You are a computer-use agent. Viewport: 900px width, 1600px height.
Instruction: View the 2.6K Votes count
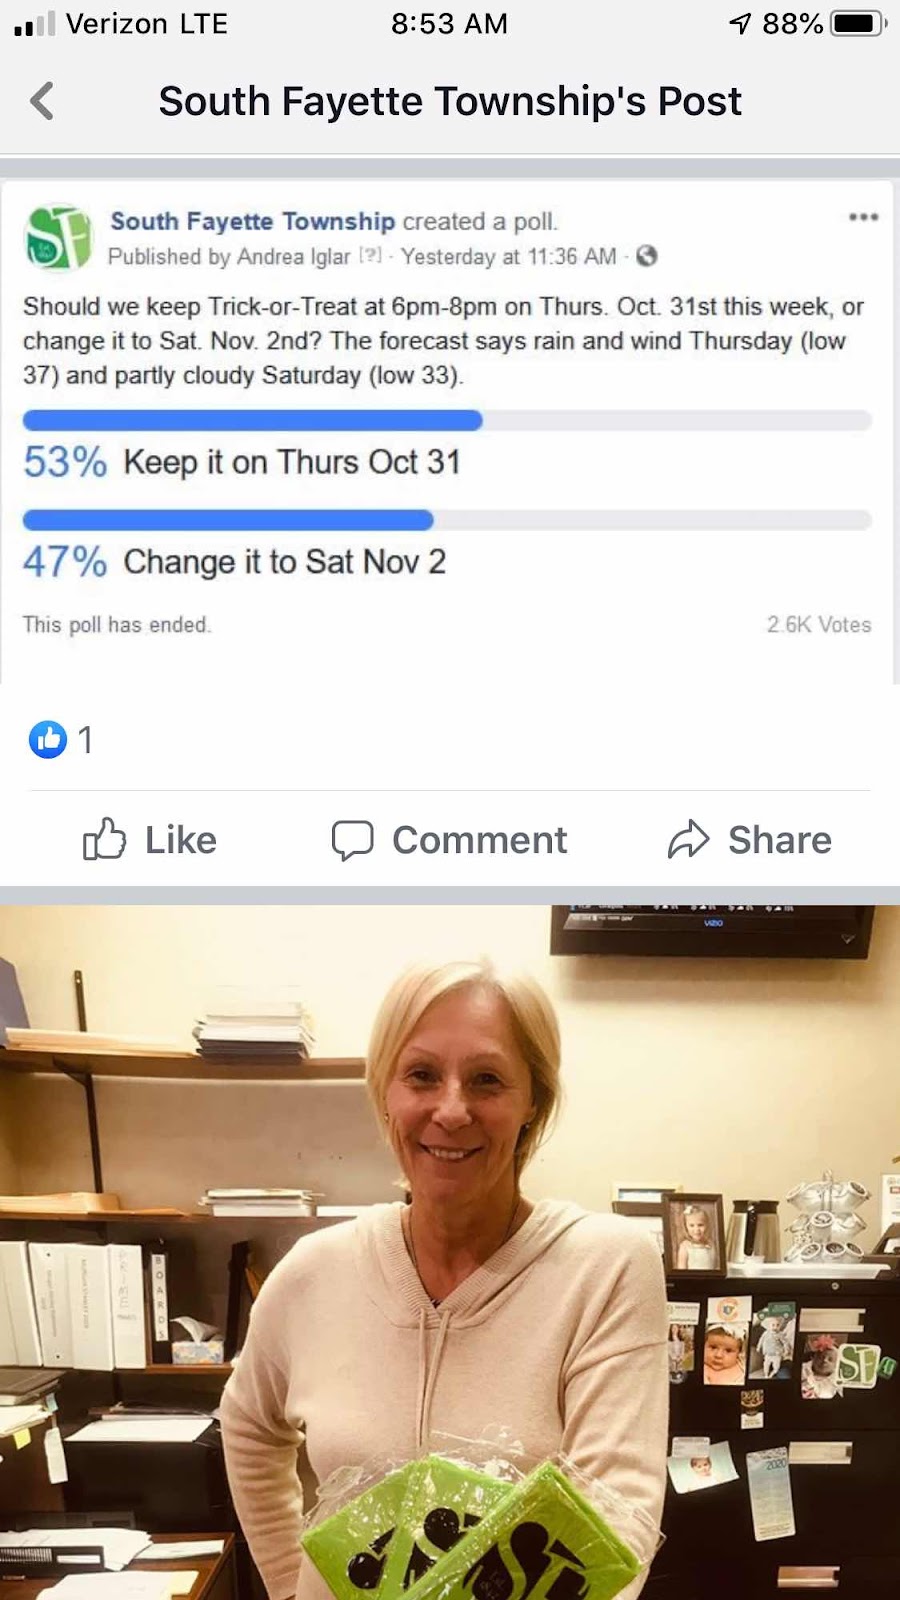pos(819,625)
